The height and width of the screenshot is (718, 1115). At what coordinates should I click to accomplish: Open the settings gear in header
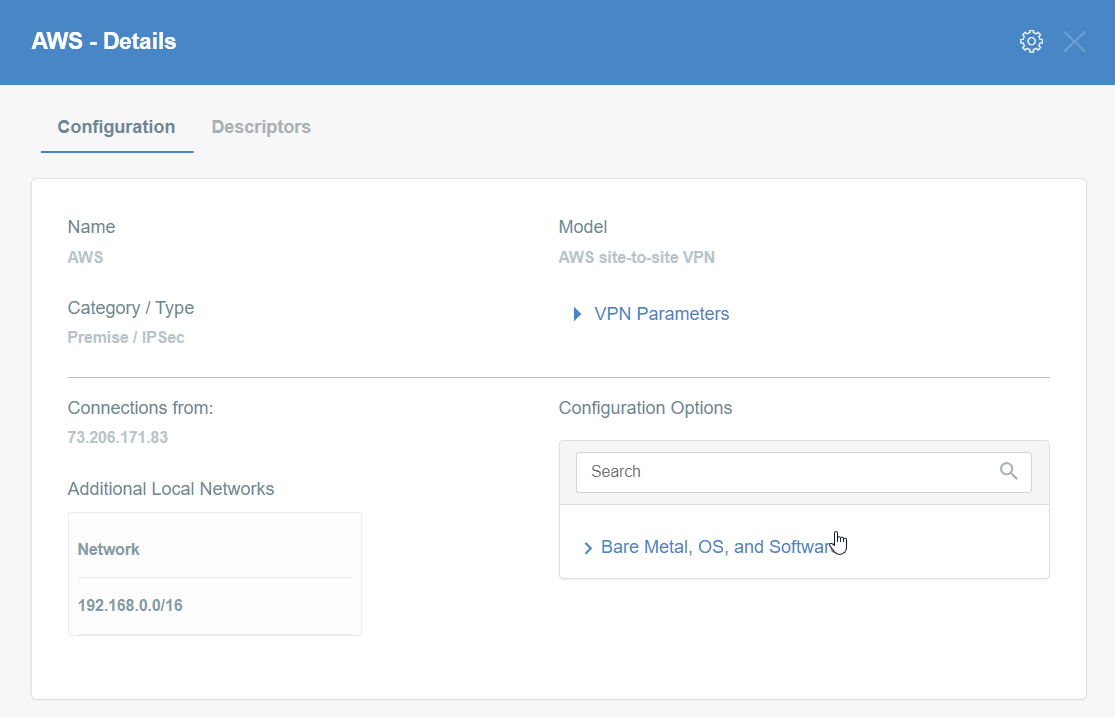pos(1031,41)
